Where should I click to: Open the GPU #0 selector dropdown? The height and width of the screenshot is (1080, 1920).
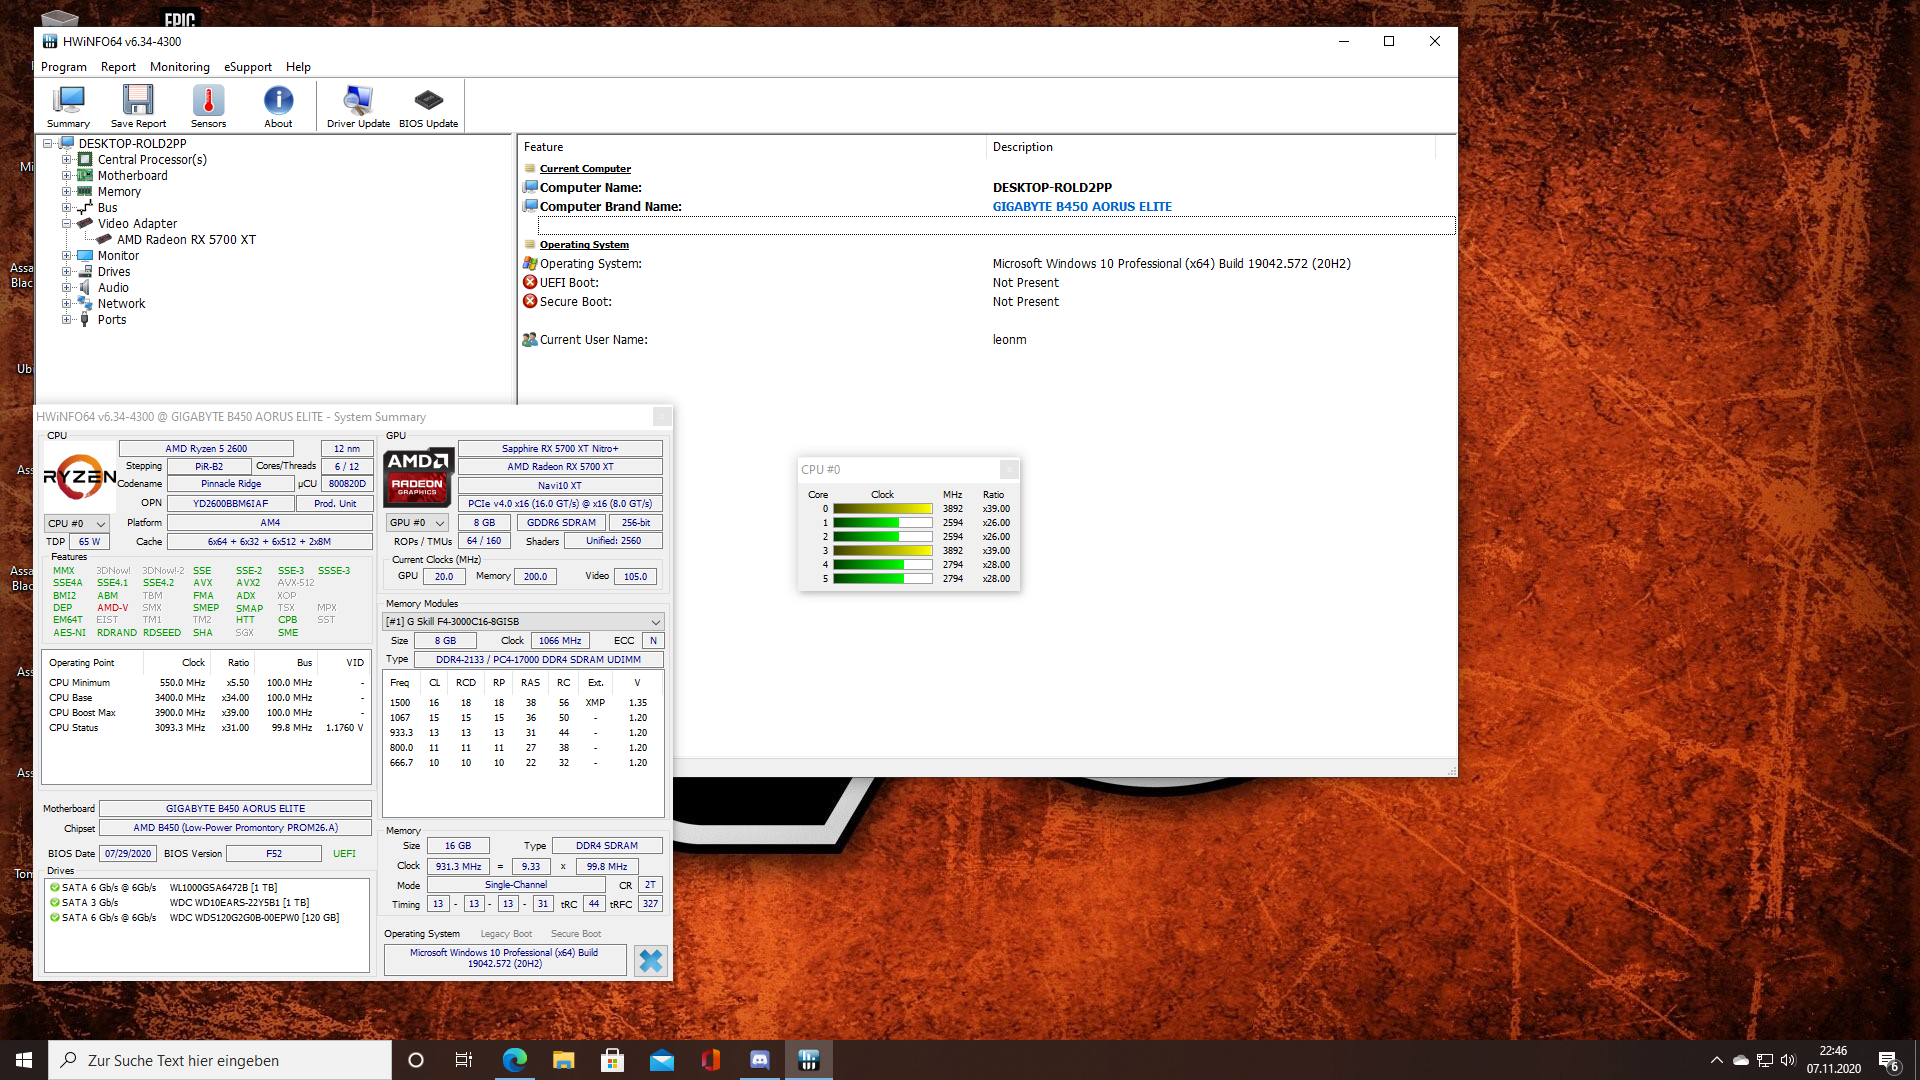click(x=417, y=522)
